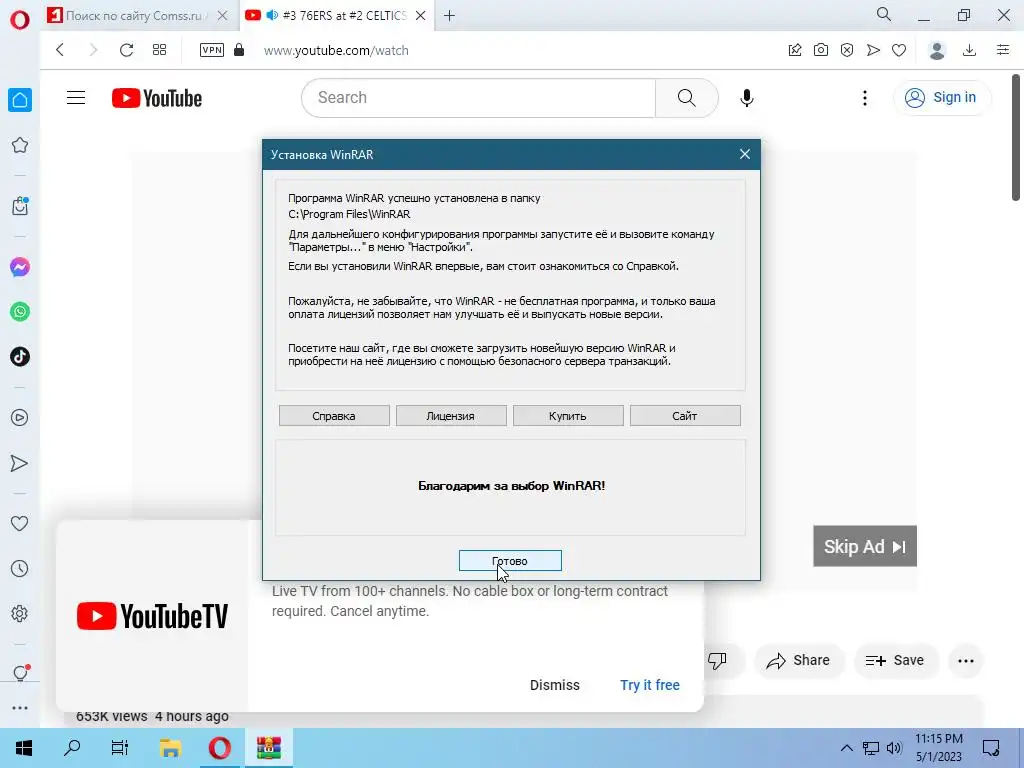Open the sidebar three-dots more menu
The image size is (1024, 768).
click(20, 708)
